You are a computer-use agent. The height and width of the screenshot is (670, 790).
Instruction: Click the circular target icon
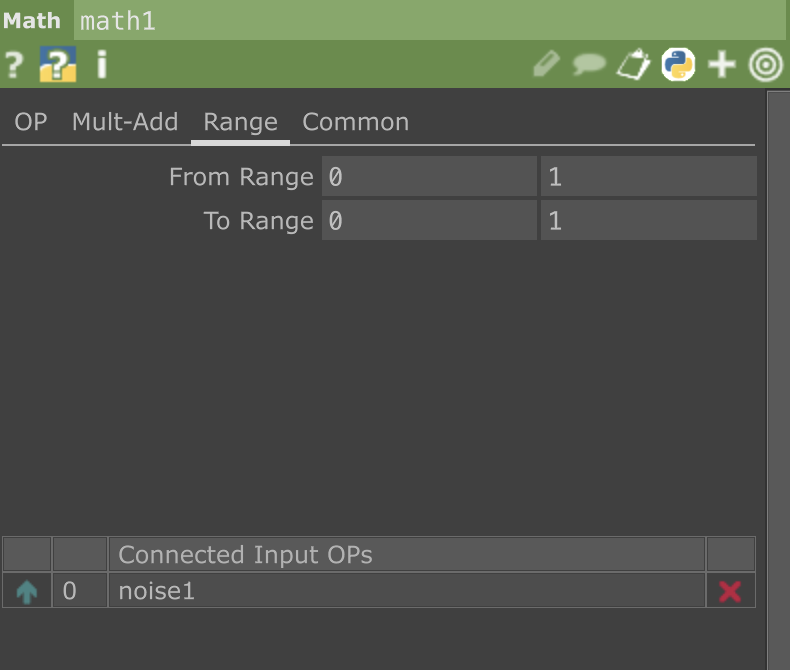[765, 66]
